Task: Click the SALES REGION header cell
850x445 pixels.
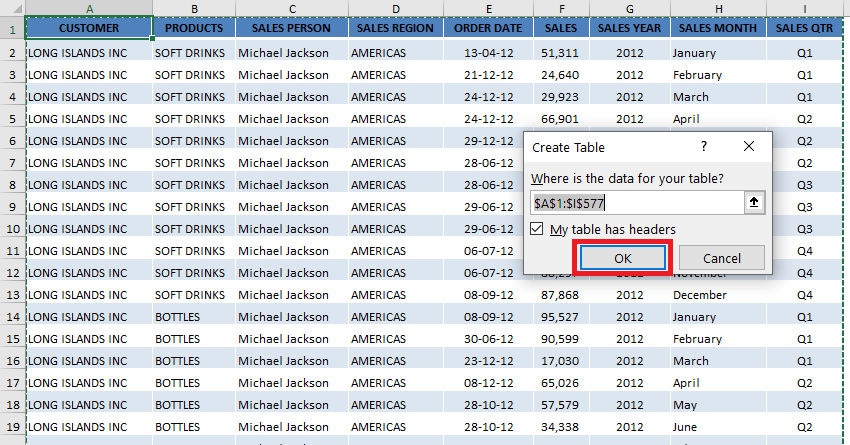Action: [x=395, y=28]
